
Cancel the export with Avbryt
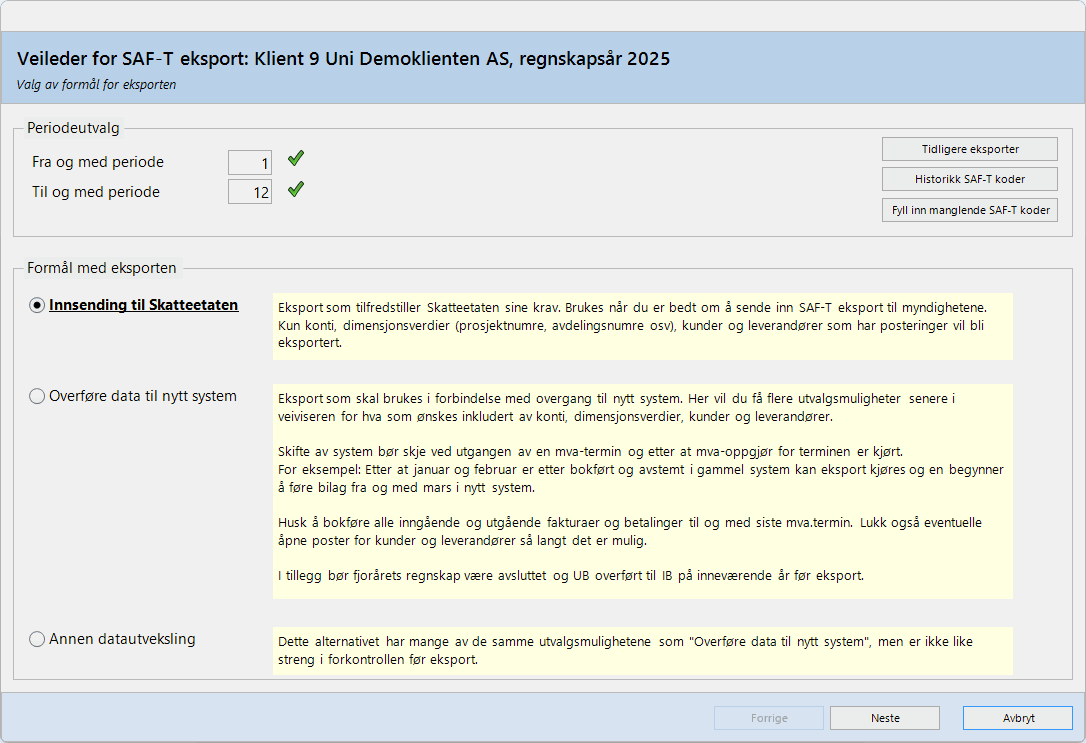[x=1017, y=718]
